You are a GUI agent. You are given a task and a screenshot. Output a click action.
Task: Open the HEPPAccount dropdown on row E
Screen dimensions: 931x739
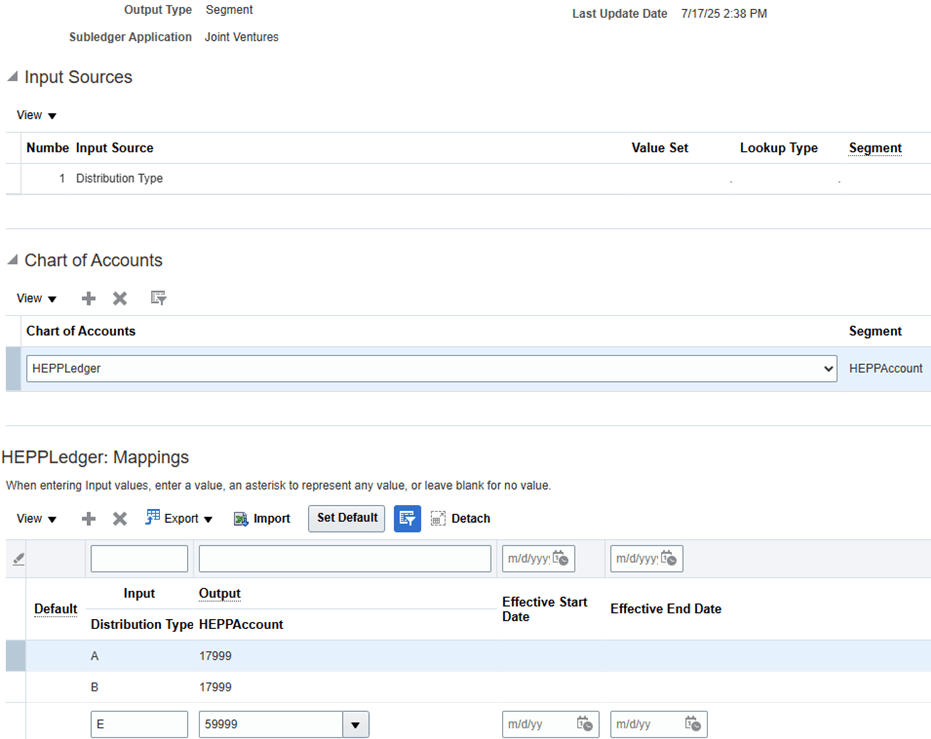[356, 724]
